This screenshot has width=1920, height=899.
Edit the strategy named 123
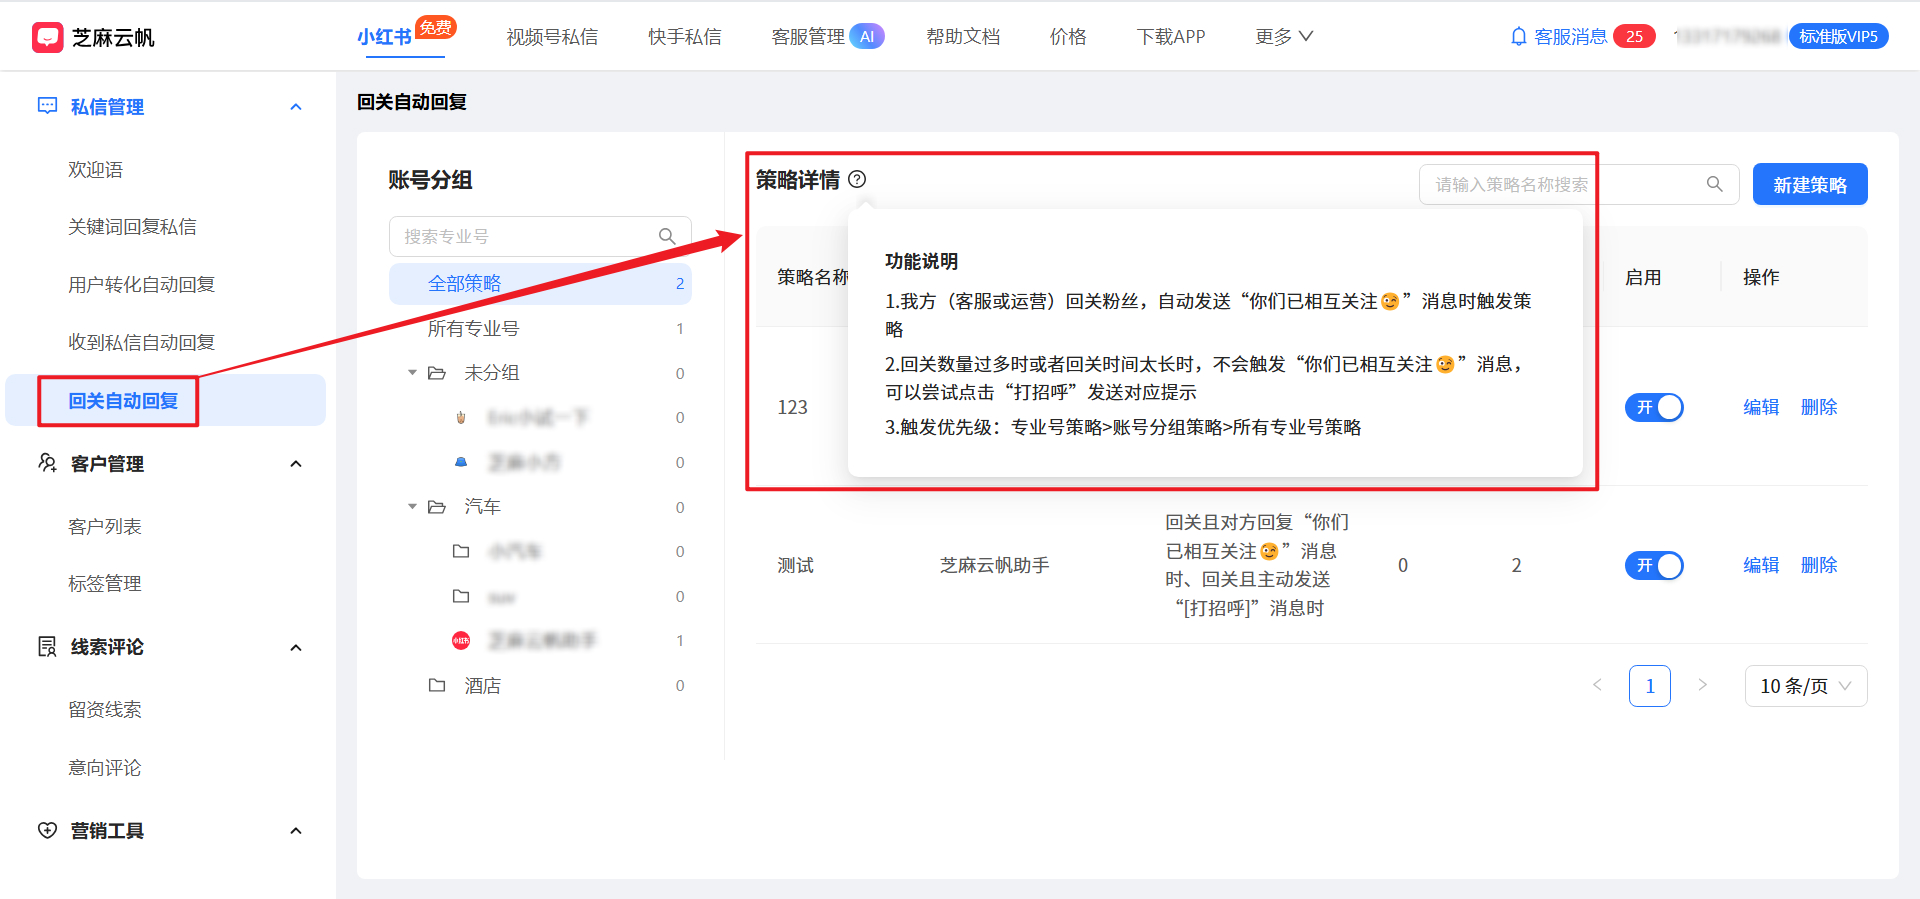[x=1761, y=407]
